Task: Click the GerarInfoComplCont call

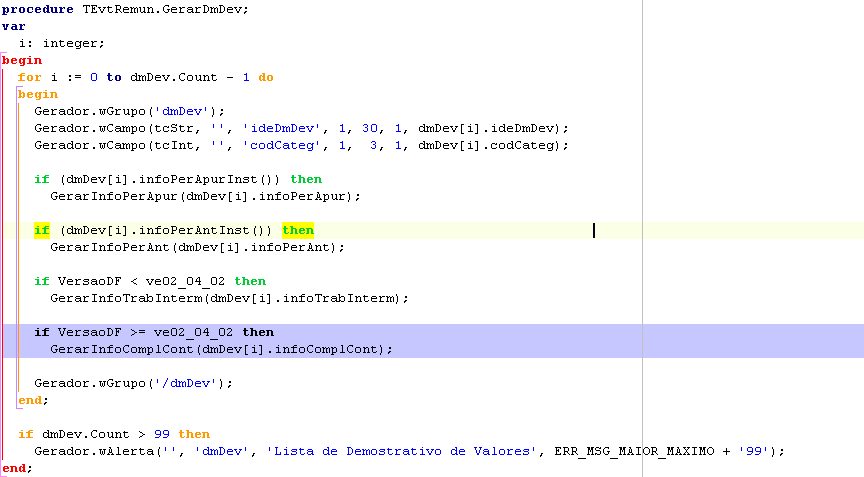Action: pos(222,350)
